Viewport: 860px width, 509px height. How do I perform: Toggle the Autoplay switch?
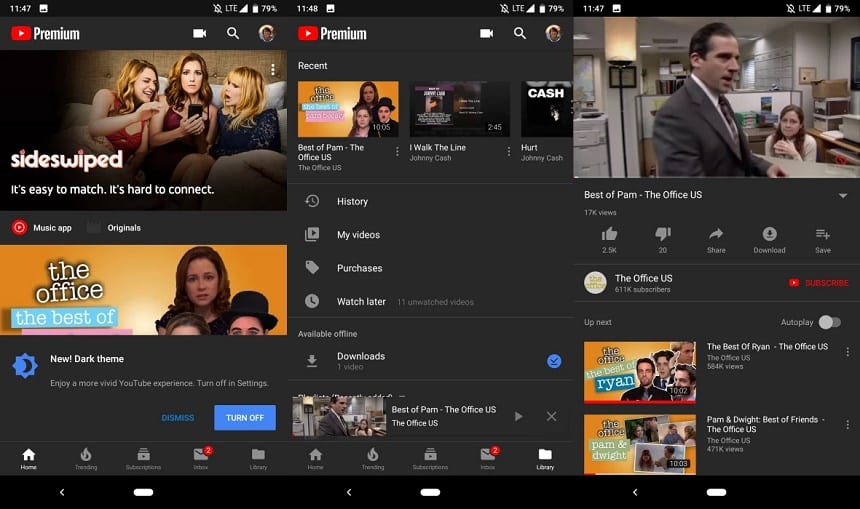point(828,322)
